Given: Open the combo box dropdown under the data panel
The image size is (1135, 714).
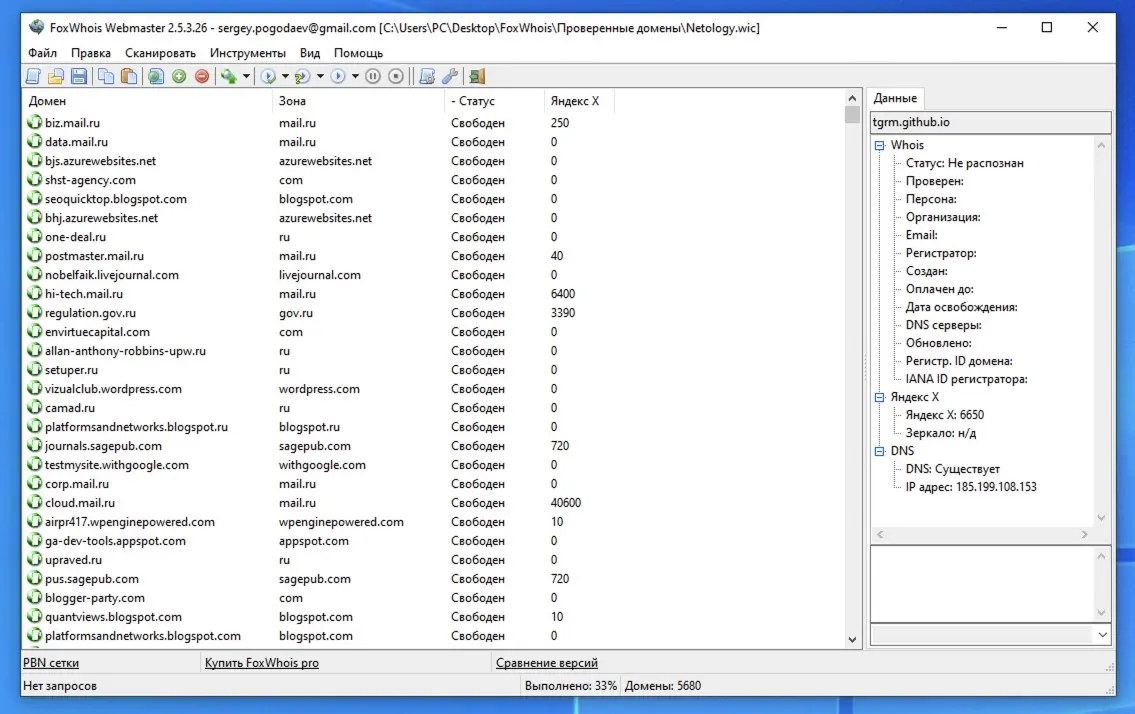Looking at the screenshot, I should coord(1102,635).
